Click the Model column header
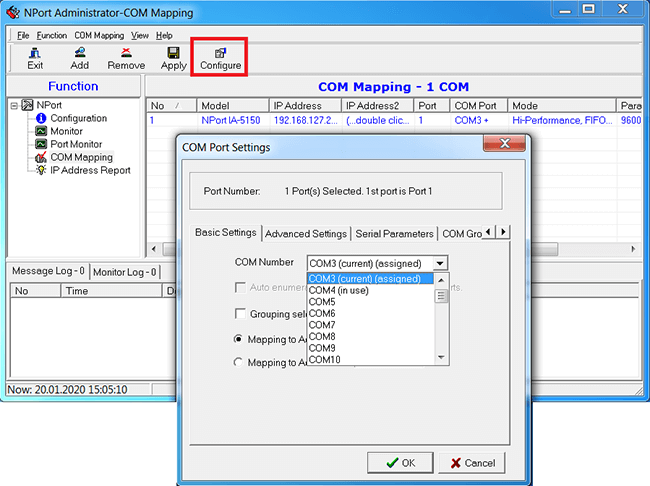Viewport: 650px width, 486px height. (x=233, y=106)
